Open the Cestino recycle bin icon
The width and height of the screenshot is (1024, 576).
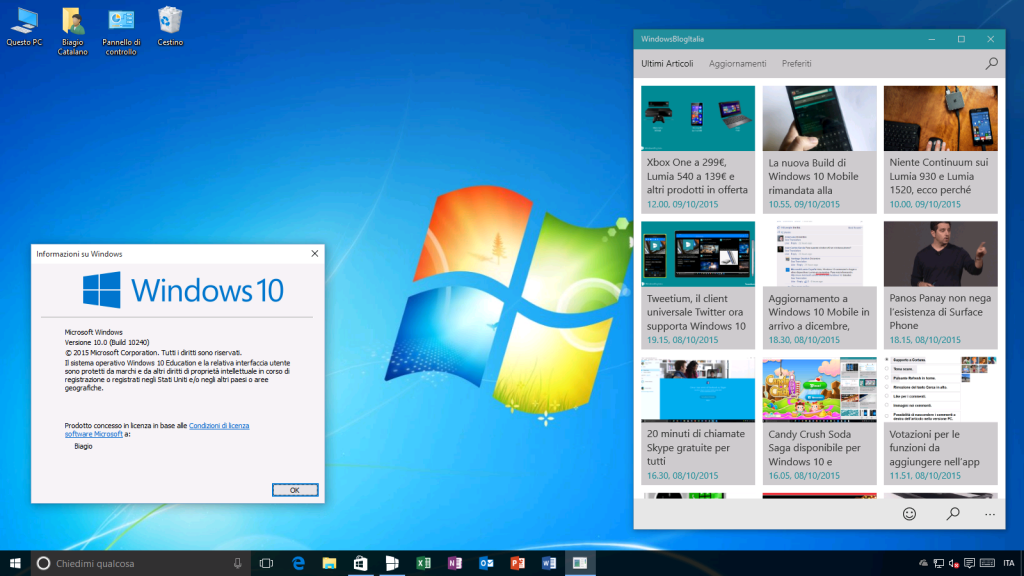[x=170, y=27]
